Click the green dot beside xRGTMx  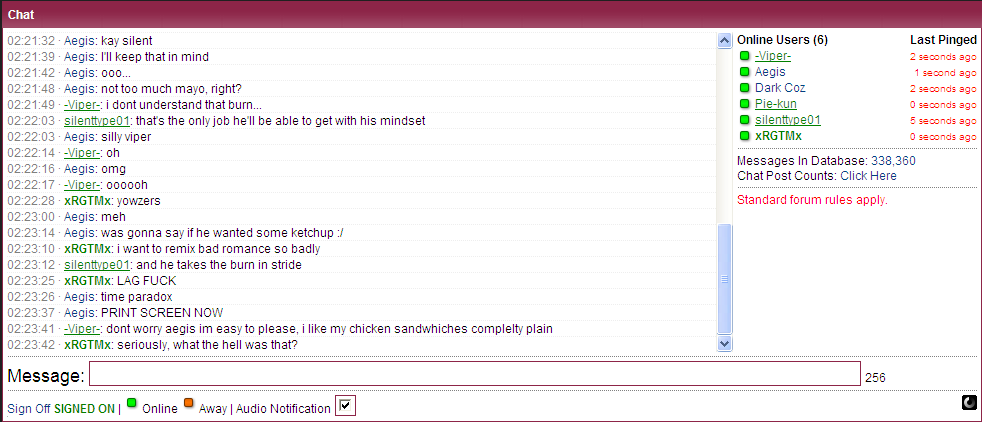pyautogui.click(x=745, y=136)
